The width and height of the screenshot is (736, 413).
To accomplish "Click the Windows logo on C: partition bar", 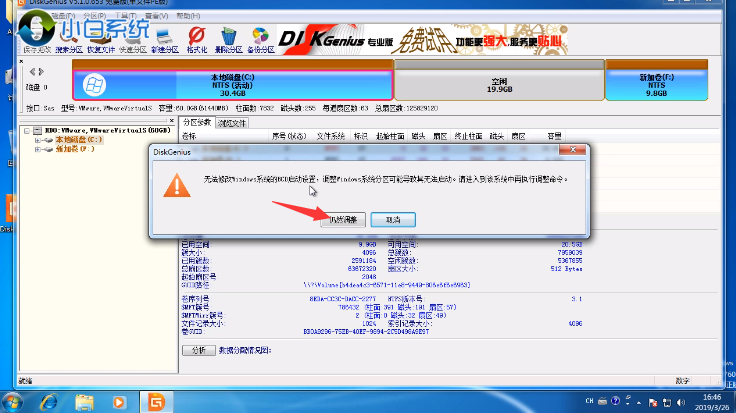I will [94, 85].
